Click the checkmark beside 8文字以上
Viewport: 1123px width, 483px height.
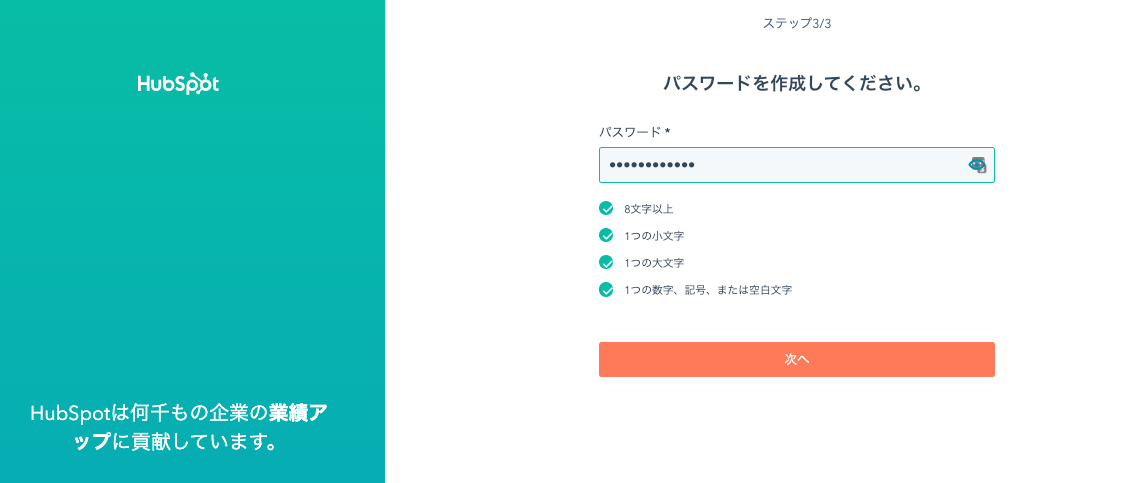click(x=606, y=209)
